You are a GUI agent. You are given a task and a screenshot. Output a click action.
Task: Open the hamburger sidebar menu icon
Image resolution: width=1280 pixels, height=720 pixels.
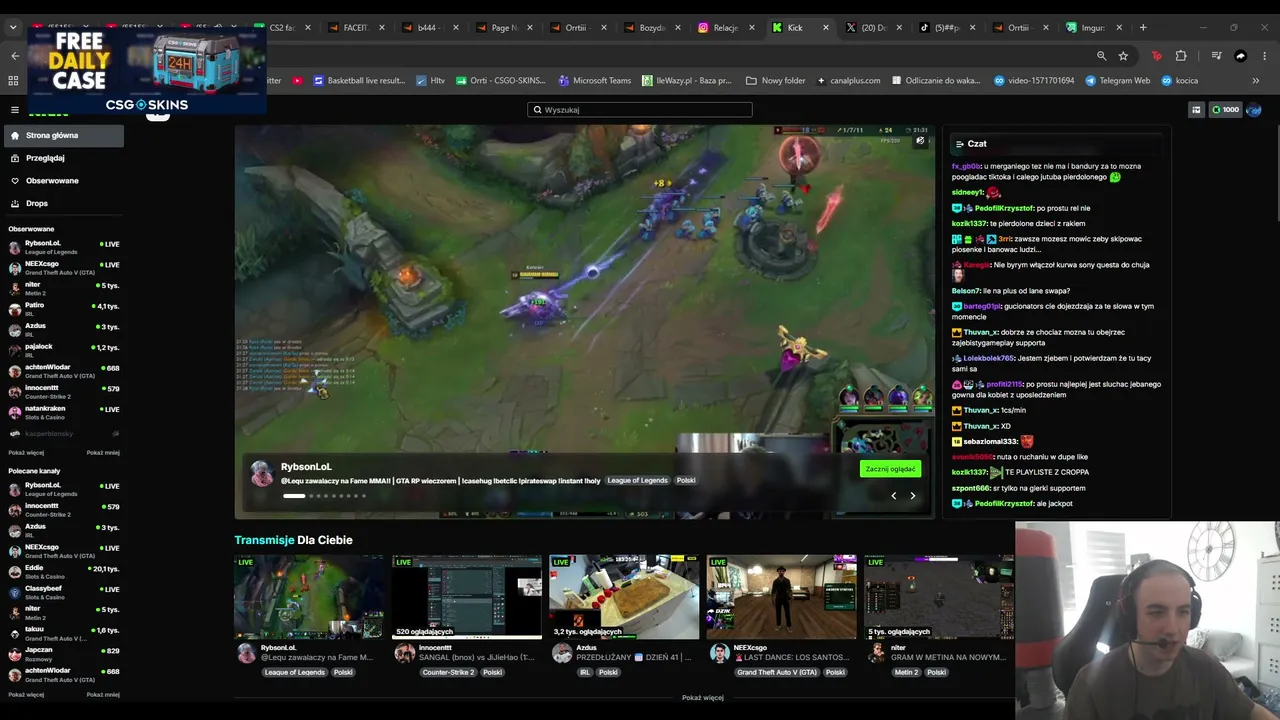15,110
